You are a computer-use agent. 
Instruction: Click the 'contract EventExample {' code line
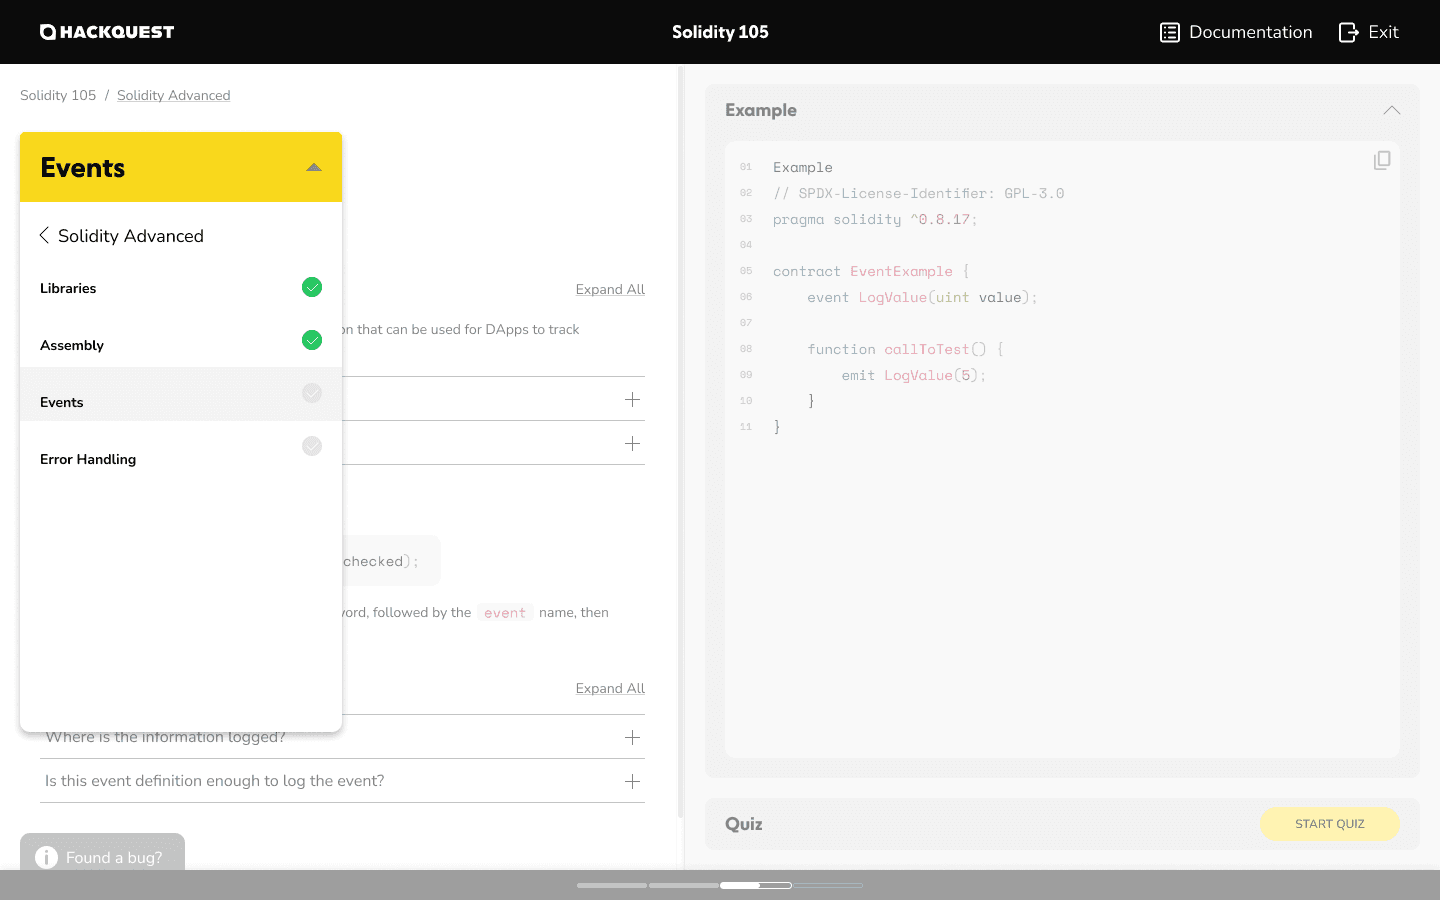[871, 271]
